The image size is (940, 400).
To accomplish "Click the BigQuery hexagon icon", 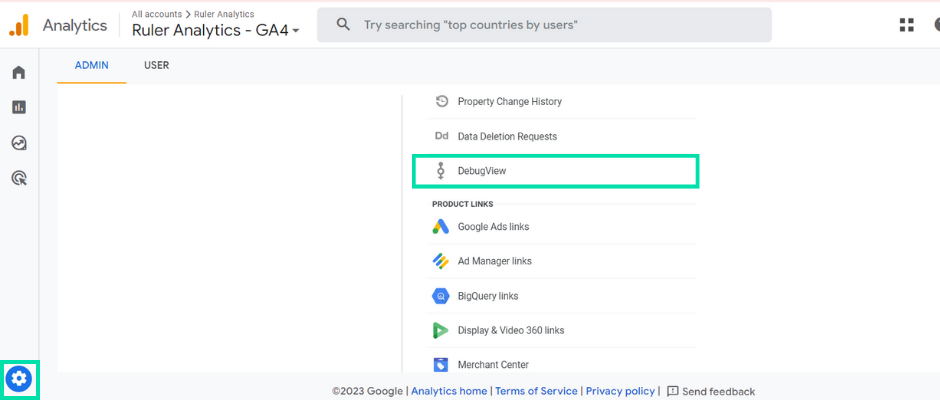I will click(441, 296).
